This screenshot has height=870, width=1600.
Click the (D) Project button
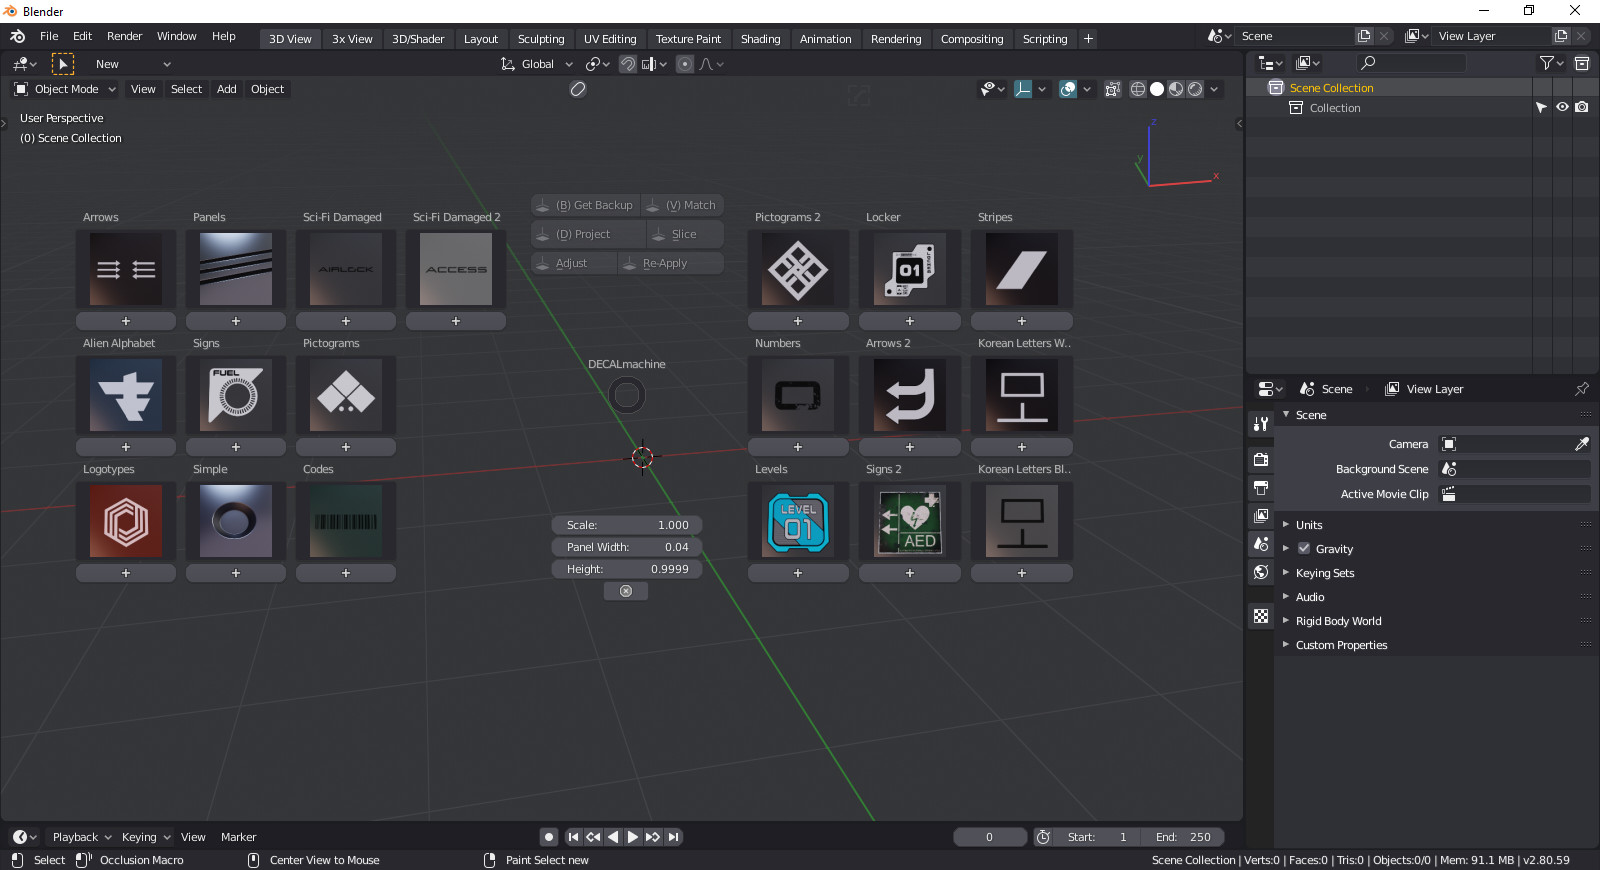tap(588, 234)
